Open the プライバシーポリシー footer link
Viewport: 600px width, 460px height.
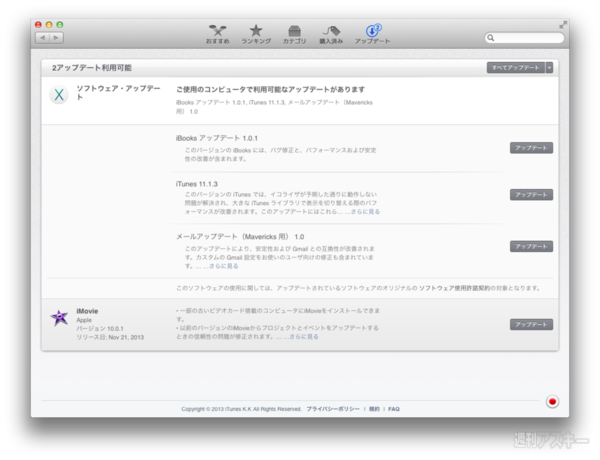(x=333, y=409)
